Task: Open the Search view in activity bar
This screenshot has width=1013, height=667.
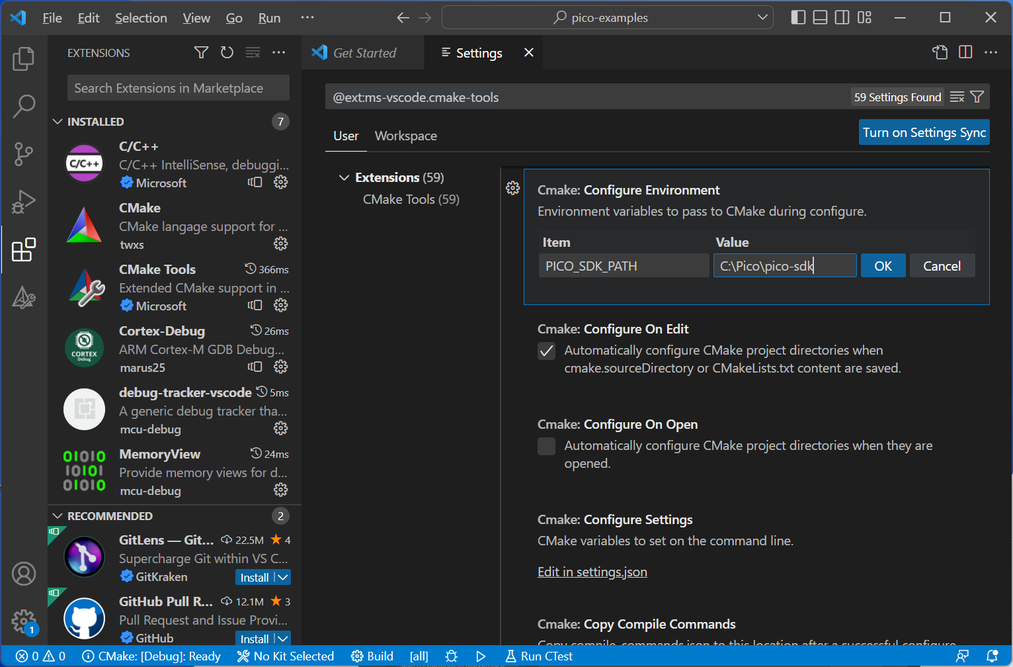Action: click(x=24, y=106)
